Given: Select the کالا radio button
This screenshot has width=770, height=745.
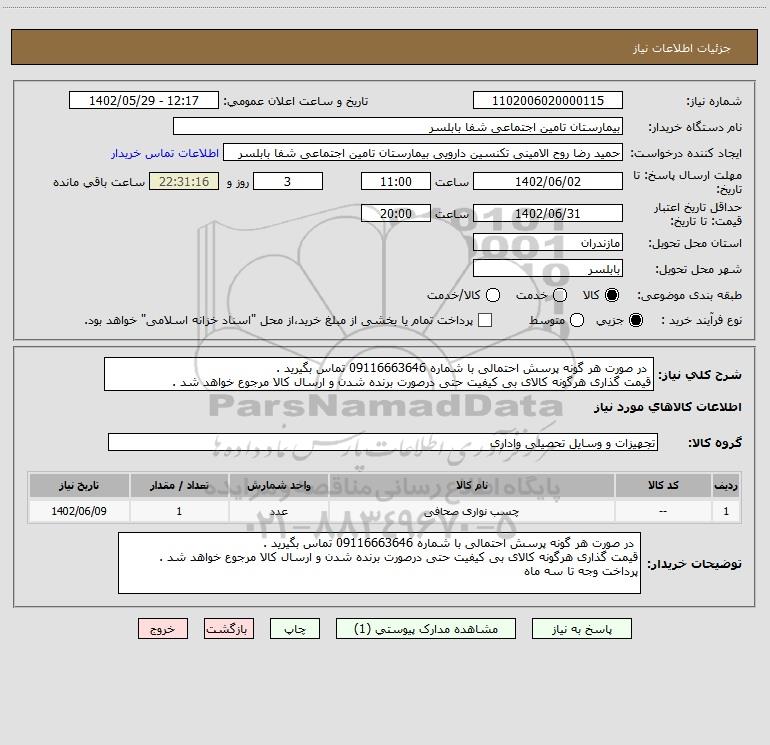Looking at the screenshot, I should pyautogui.click(x=611, y=295).
